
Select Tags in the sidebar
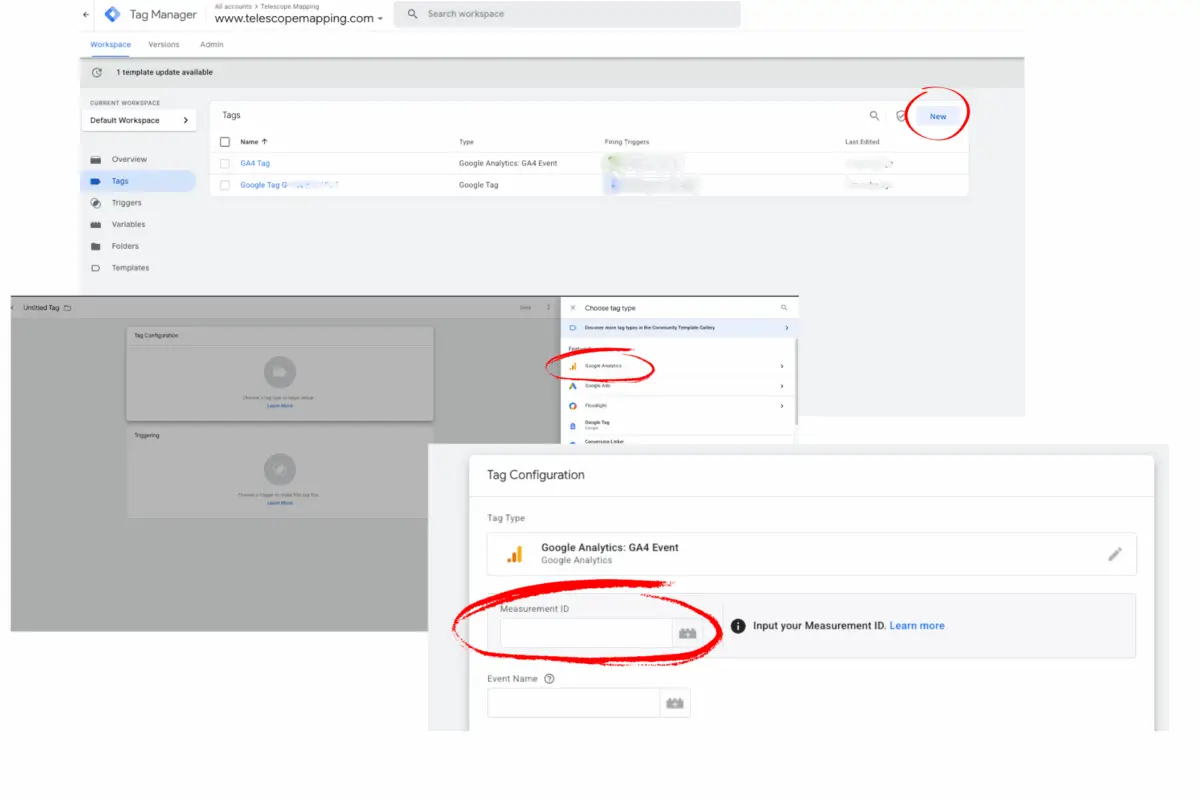point(138,181)
